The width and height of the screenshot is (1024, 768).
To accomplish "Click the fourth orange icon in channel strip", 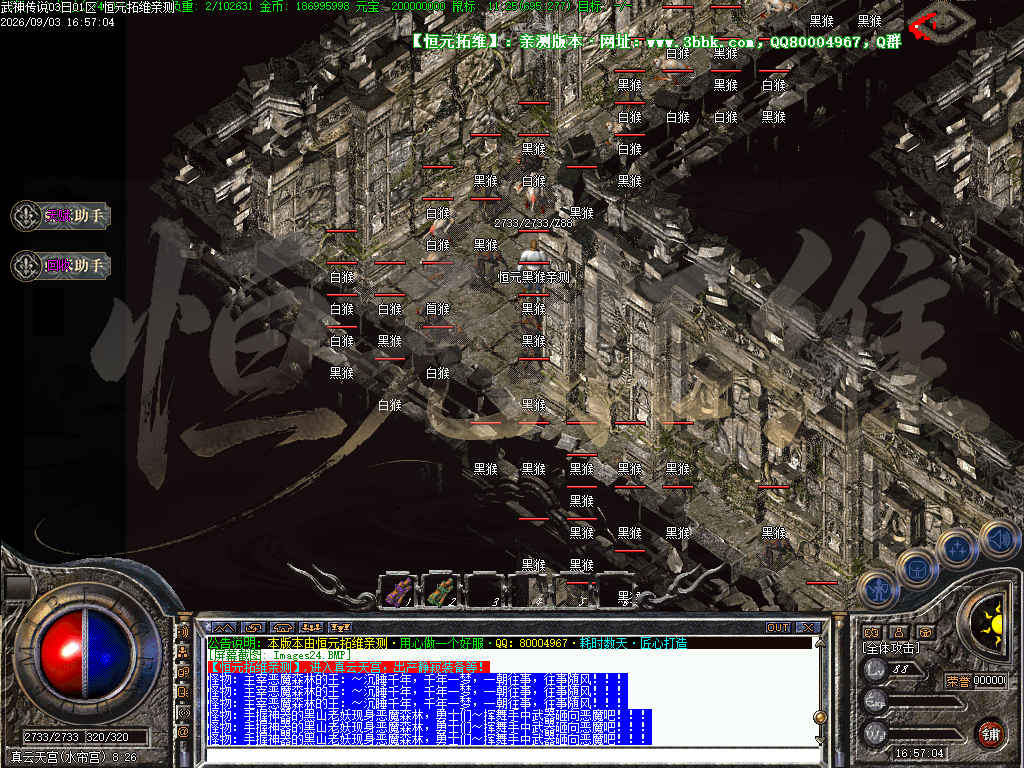I will point(184,692).
